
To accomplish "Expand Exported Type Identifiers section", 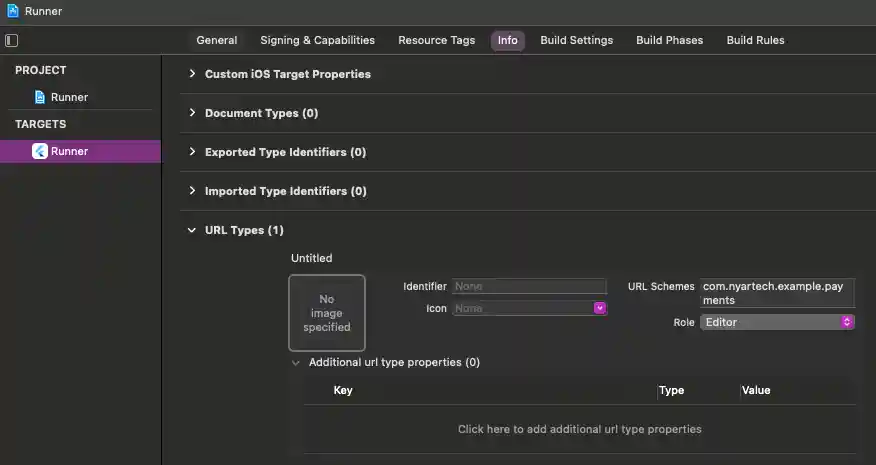I will point(193,152).
